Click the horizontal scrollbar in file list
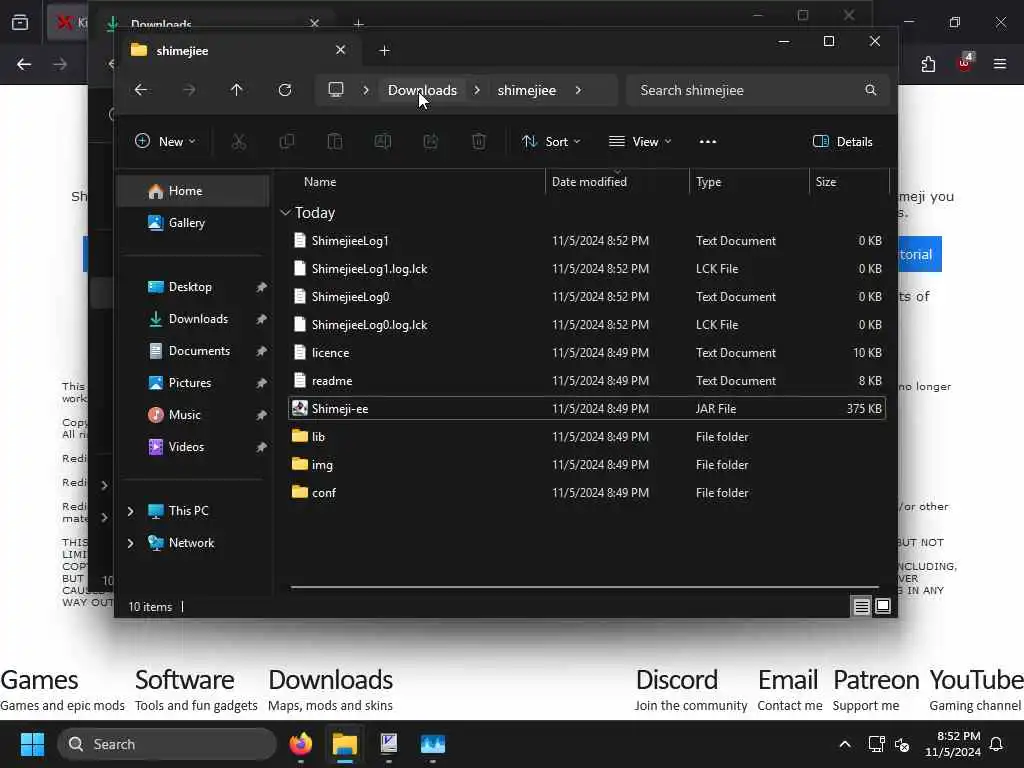The width and height of the screenshot is (1024, 768). [584, 587]
